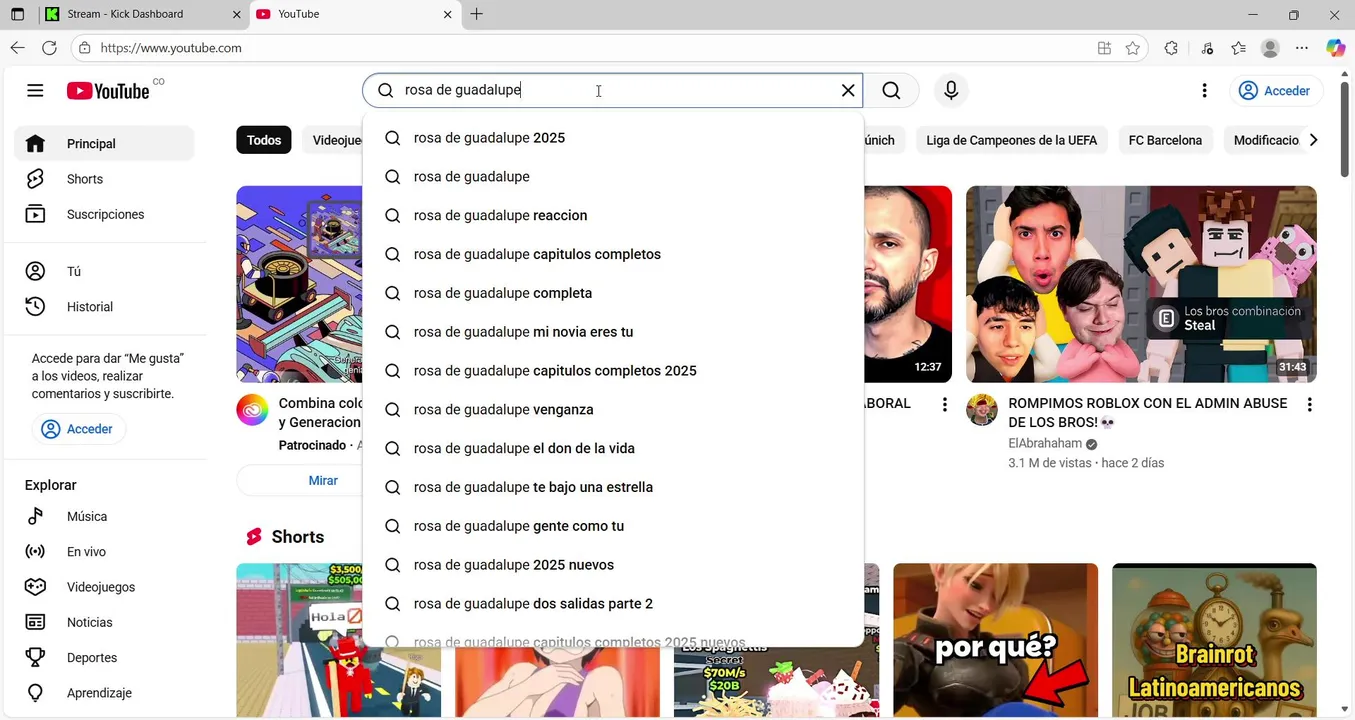
Task: Start voice search with microphone icon
Action: click(x=951, y=91)
